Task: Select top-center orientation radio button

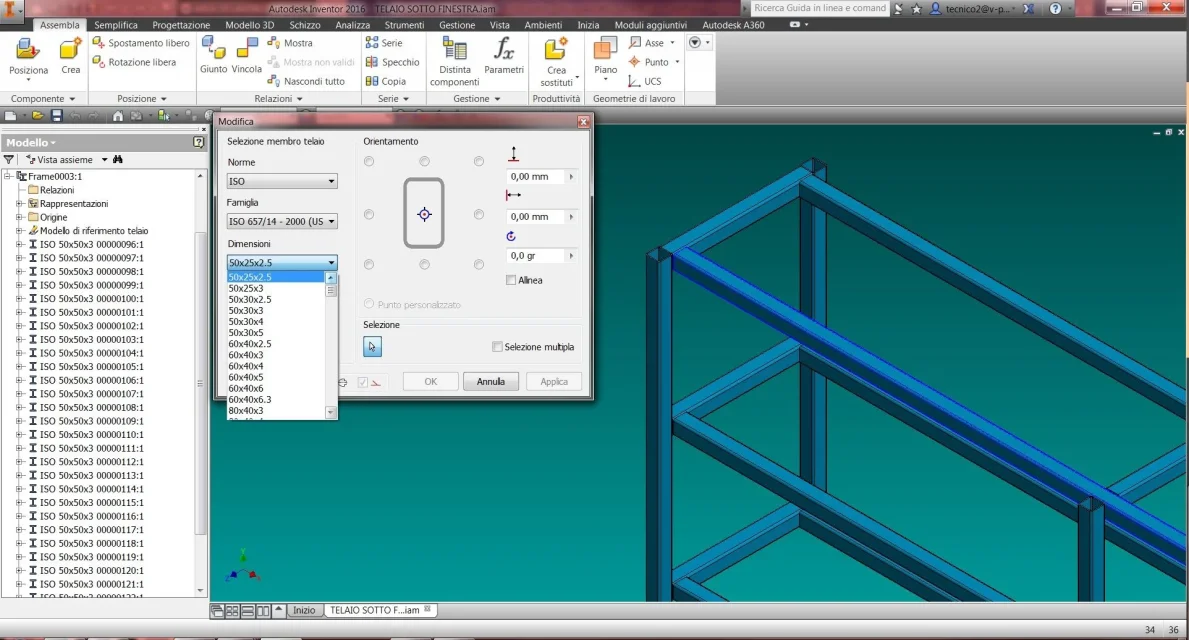Action: 424,161
